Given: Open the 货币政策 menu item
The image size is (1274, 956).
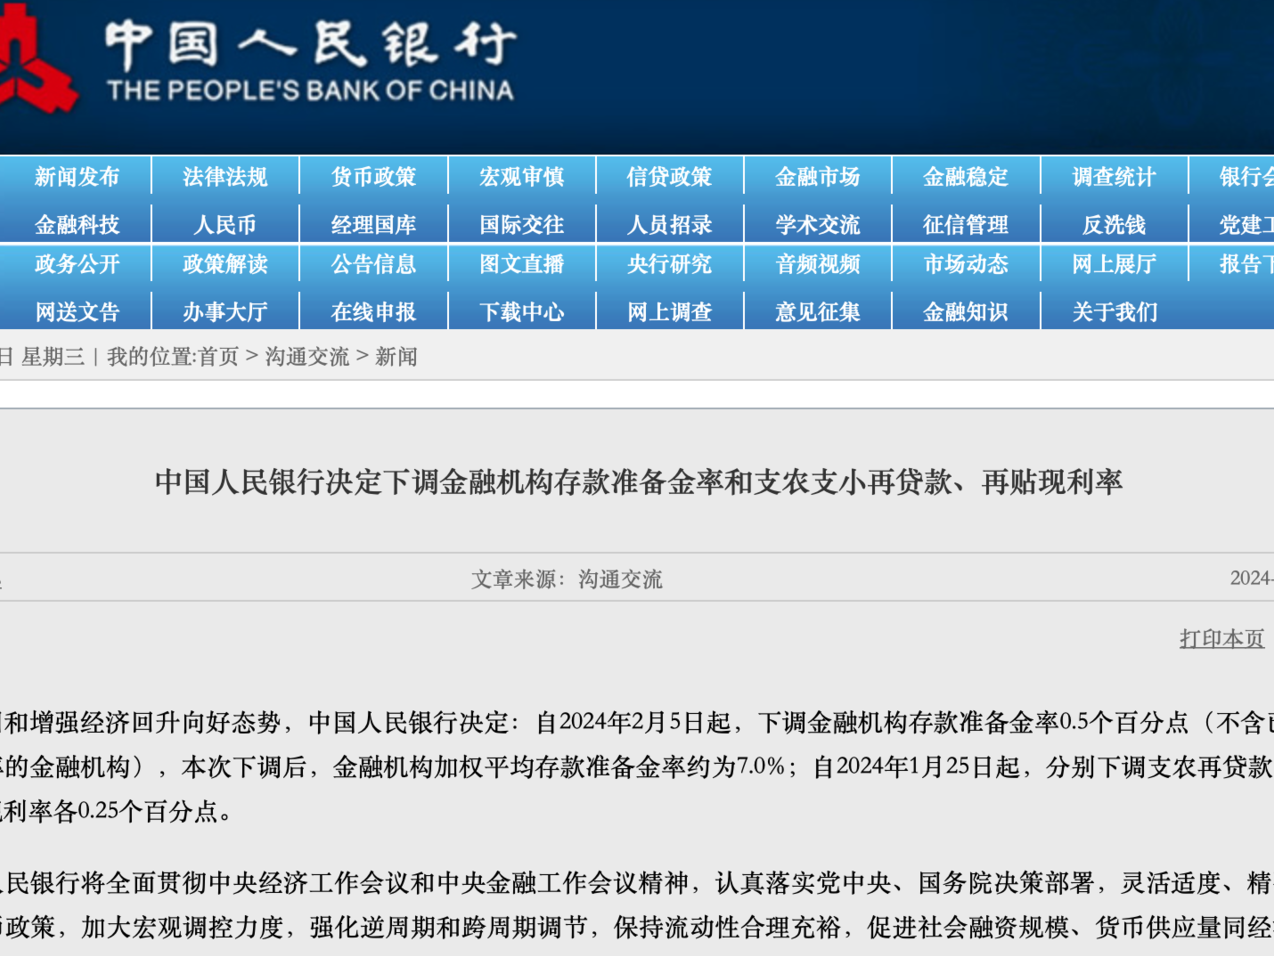Looking at the screenshot, I should (373, 177).
